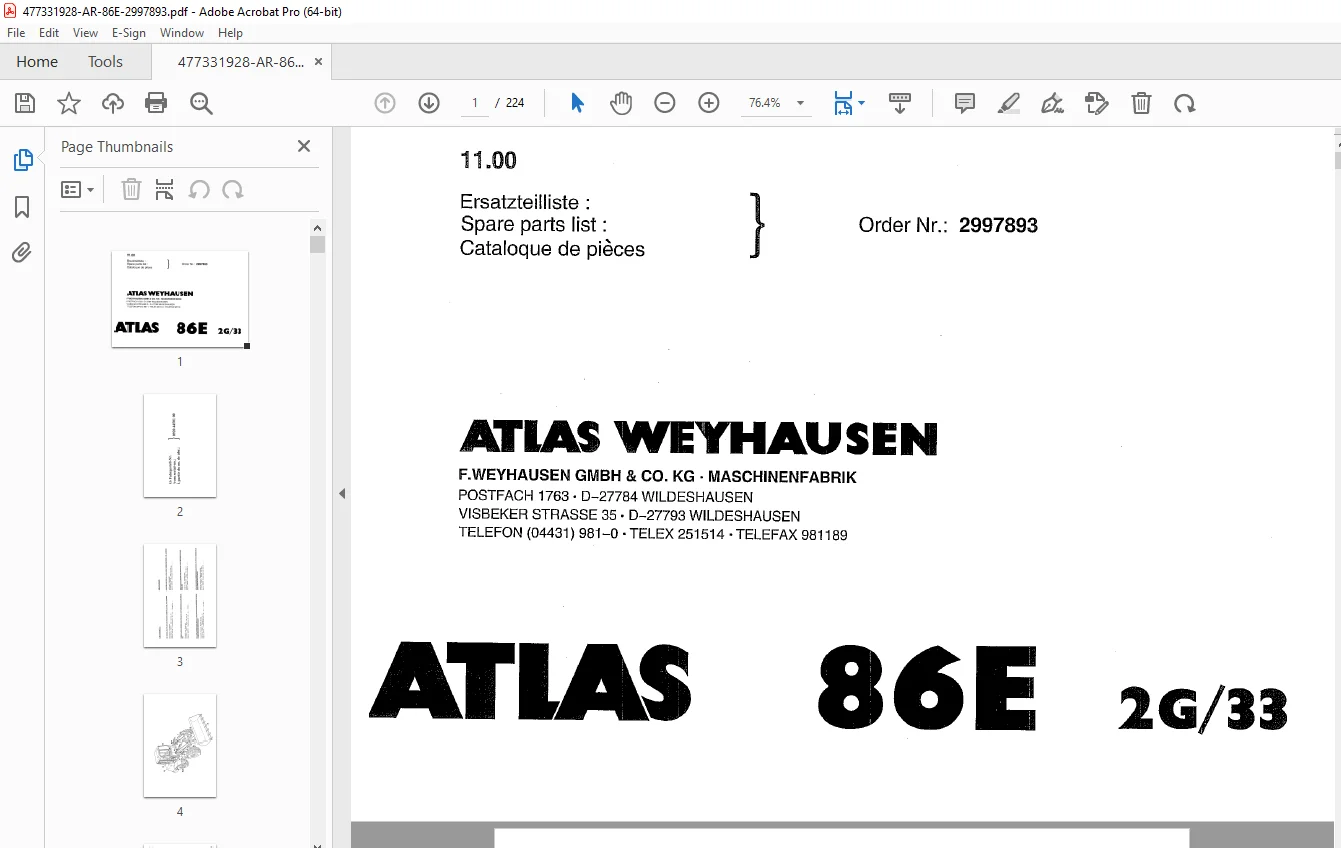Activate the Selection arrow tool
The image size is (1341, 848).
coord(577,103)
